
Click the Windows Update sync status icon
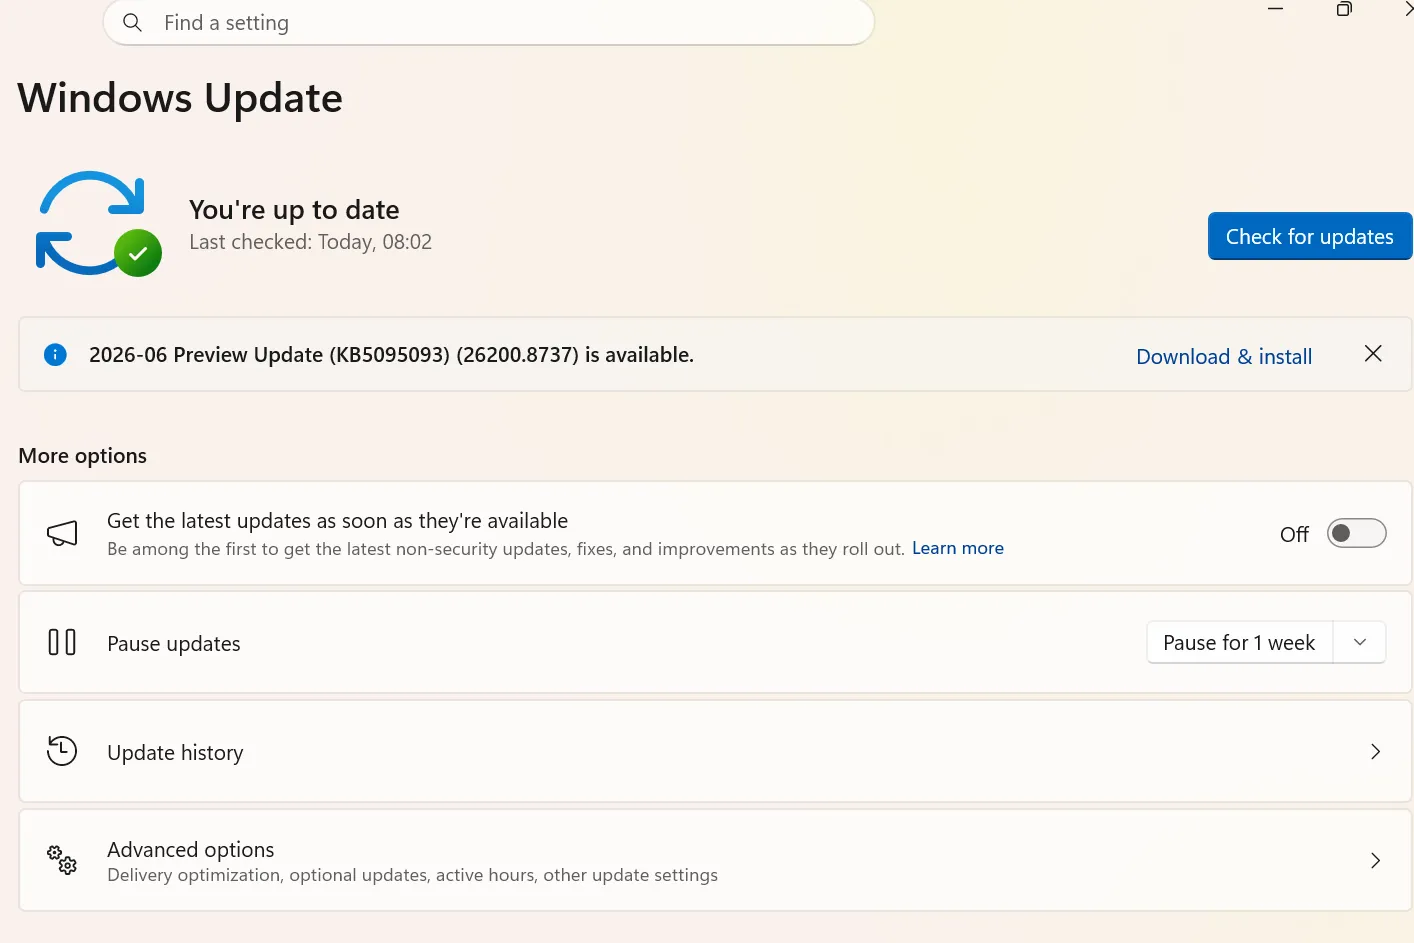98,224
